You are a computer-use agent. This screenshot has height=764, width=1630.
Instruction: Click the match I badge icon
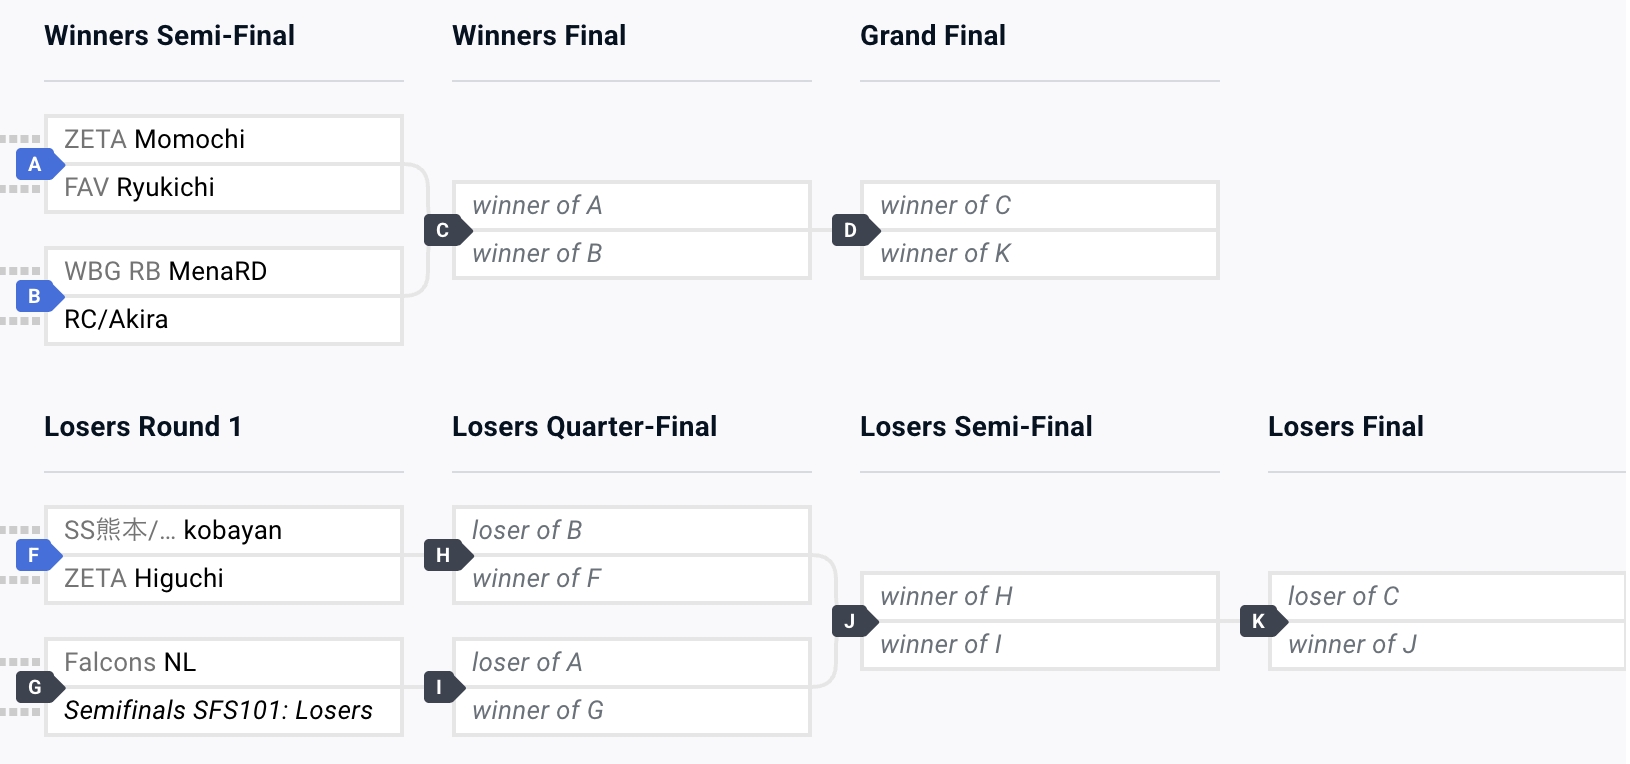click(x=441, y=687)
